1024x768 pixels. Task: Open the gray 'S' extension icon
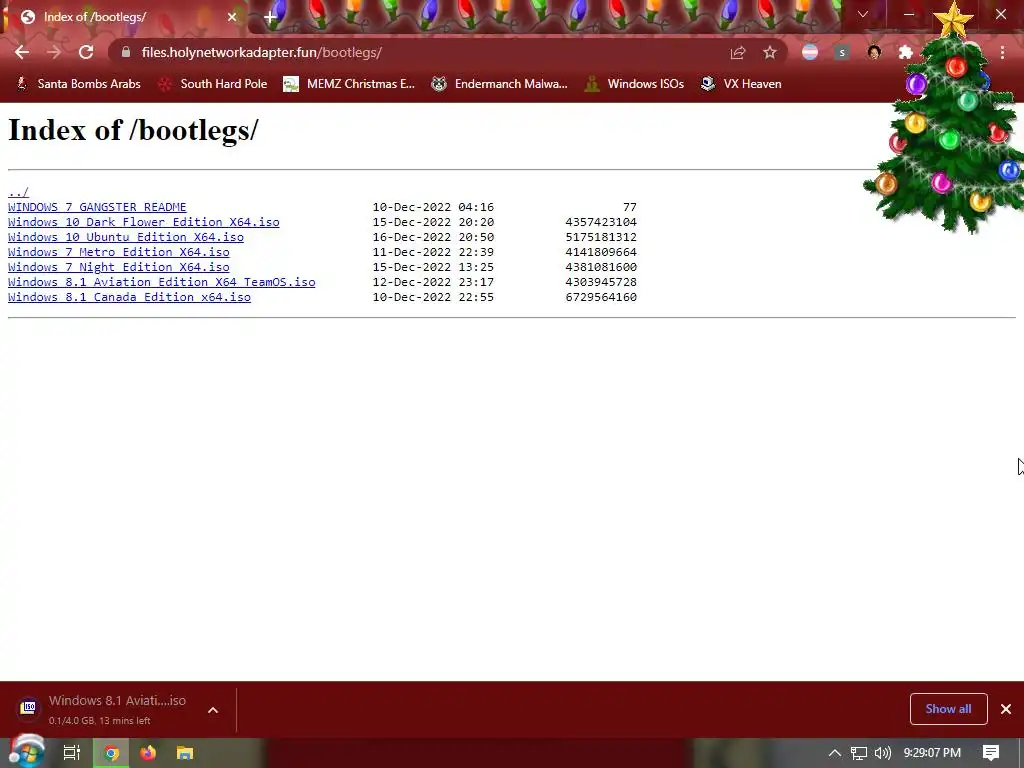pos(842,53)
